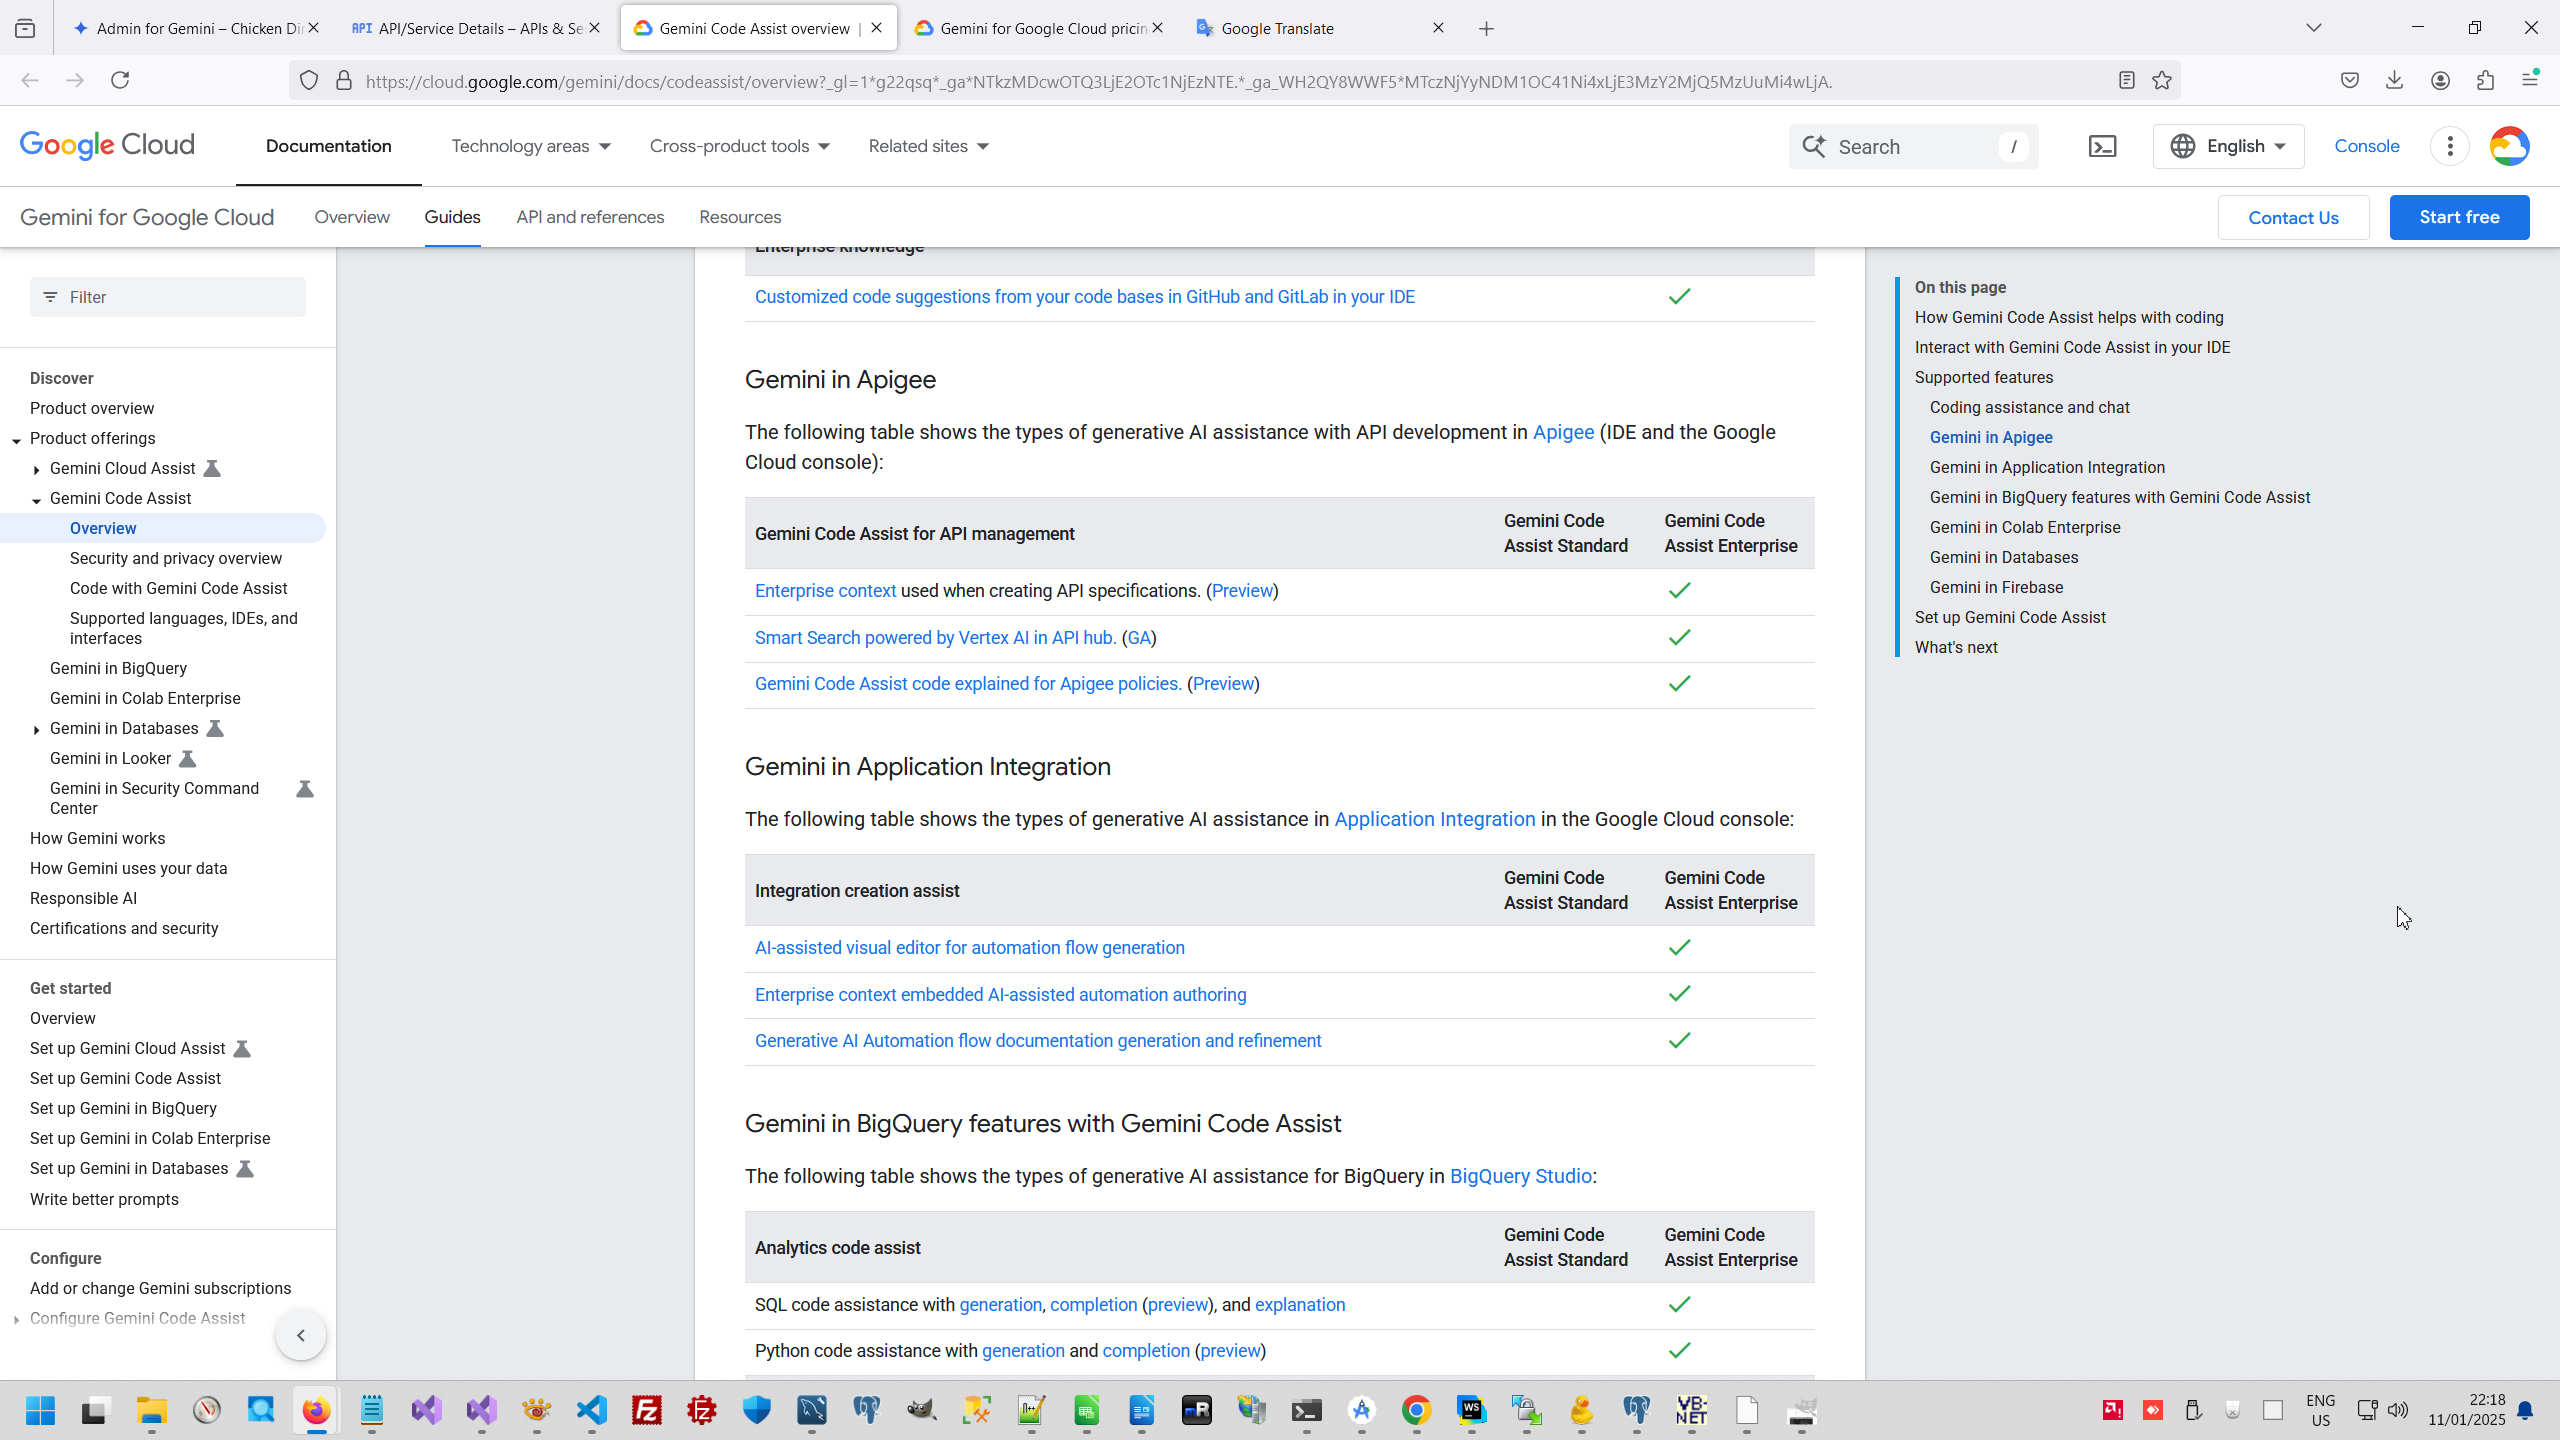Toggle reader view icon in address bar
This screenshot has height=1440, width=2560.
pos(2127,81)
